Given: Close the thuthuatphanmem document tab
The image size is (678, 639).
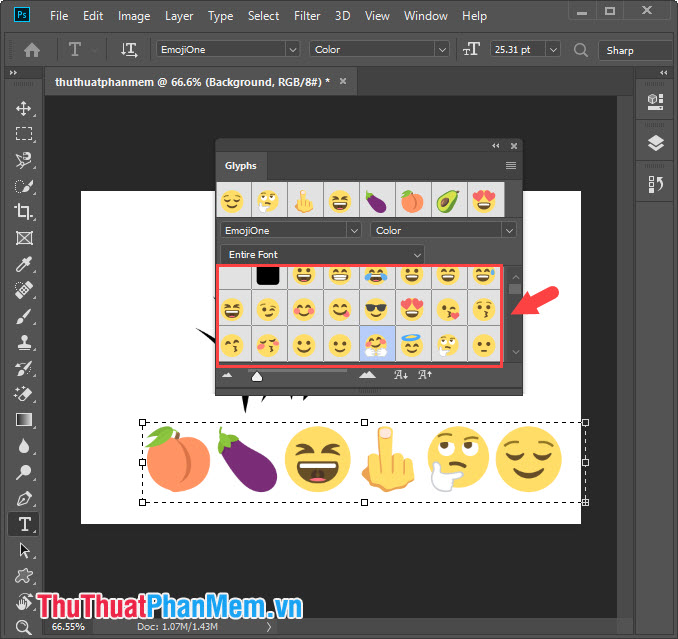Looking at the screenshot, I should [x=343, y=81].
